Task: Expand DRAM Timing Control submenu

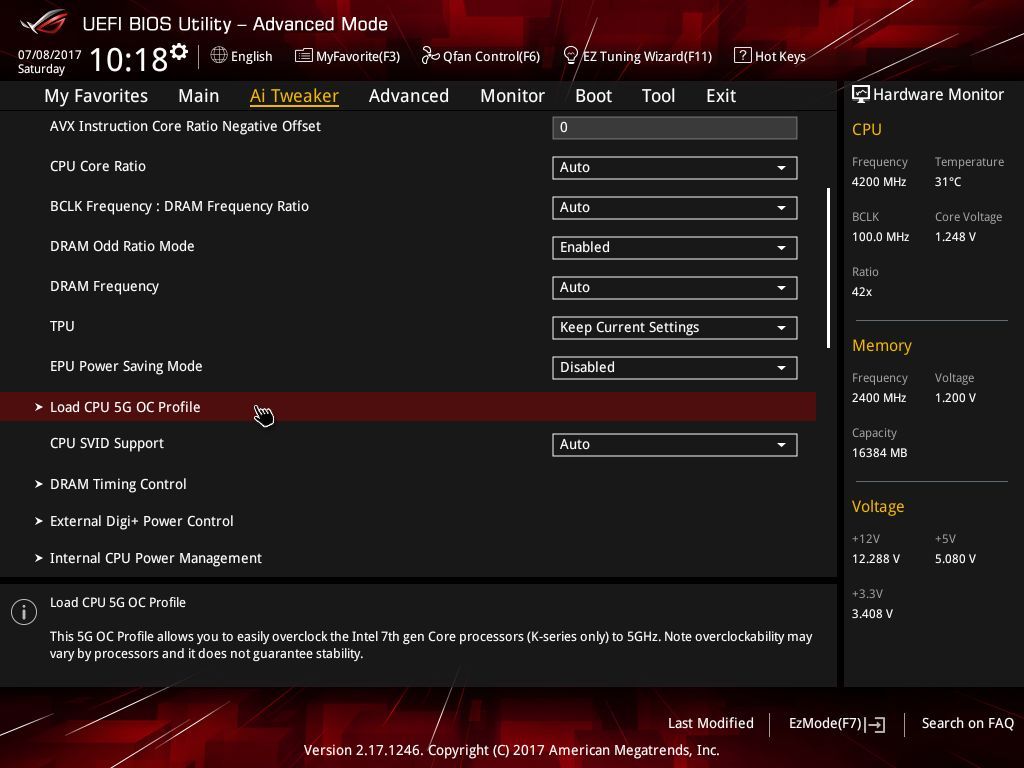Action: coord(111,485)
